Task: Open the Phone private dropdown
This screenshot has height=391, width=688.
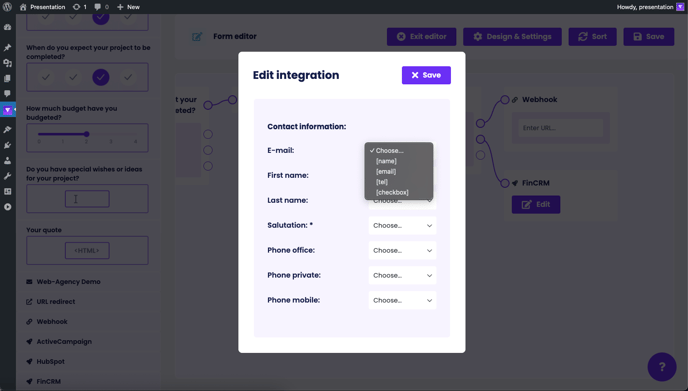Action: 402,276
